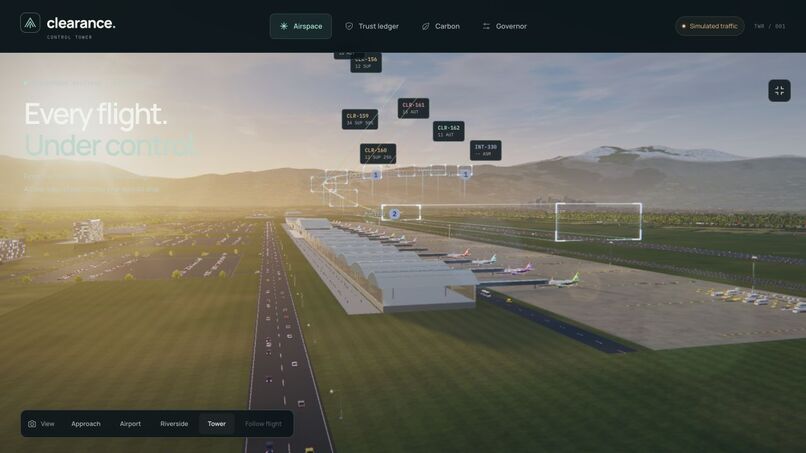
Task: Open the Carbon tab
Action: [441, 26]
